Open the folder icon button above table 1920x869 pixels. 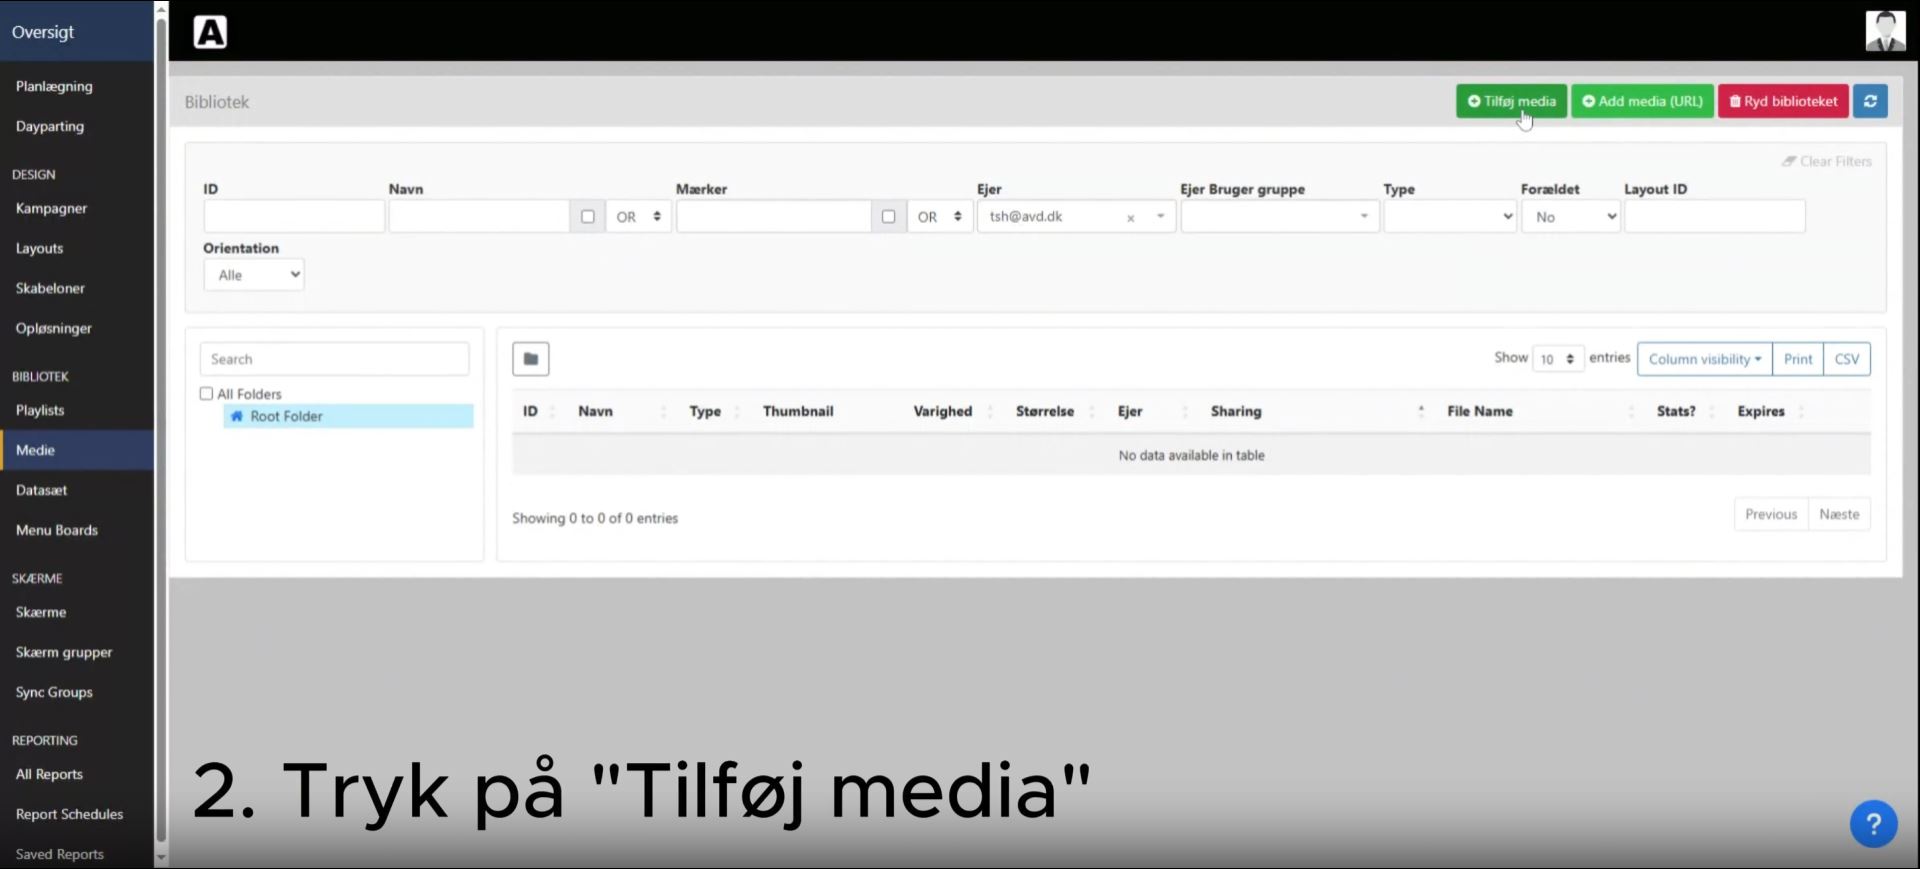[530, 359]
